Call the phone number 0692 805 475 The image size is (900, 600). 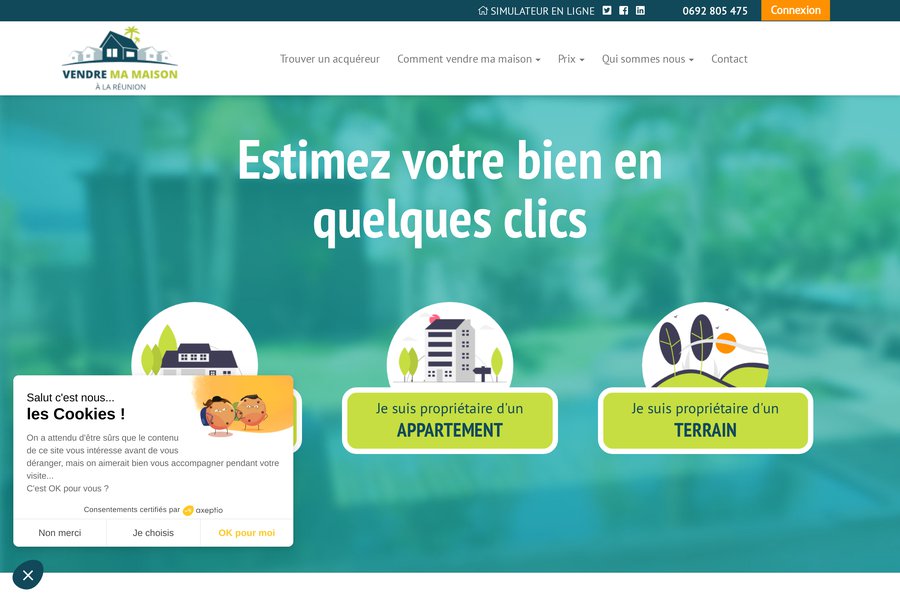(715, 11)
